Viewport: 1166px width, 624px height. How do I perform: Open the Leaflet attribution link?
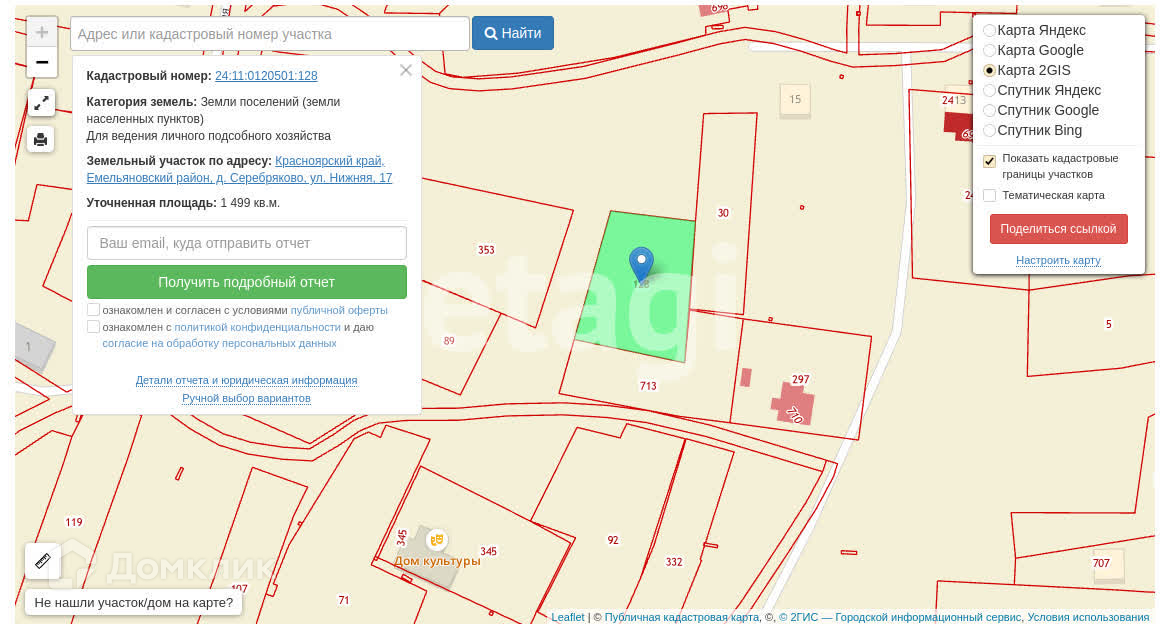[568, 617]
